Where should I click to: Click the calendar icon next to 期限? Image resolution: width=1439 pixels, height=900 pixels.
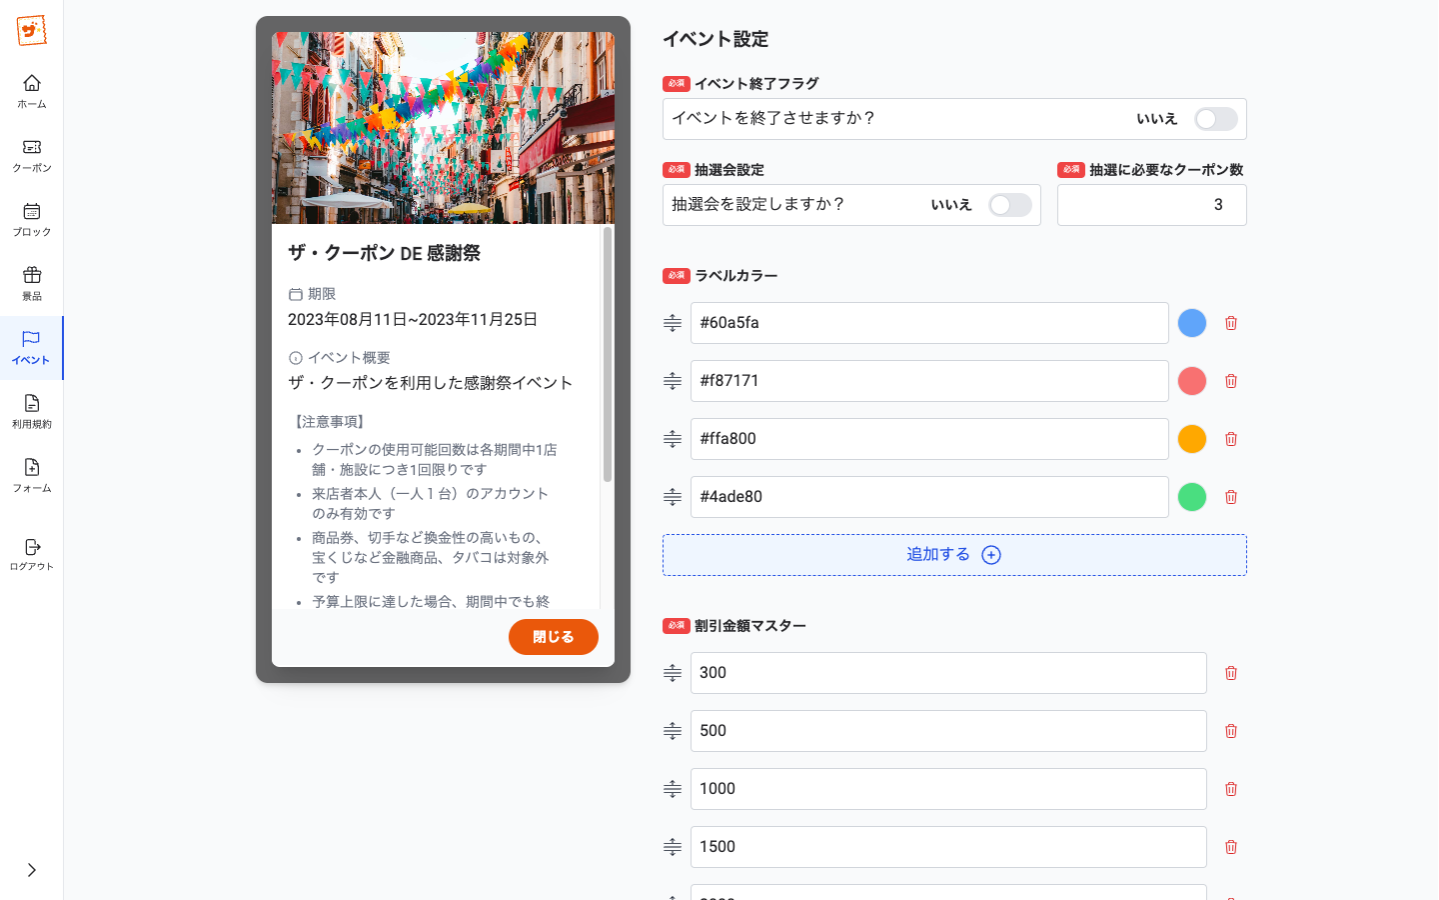[x=295, y=294]
